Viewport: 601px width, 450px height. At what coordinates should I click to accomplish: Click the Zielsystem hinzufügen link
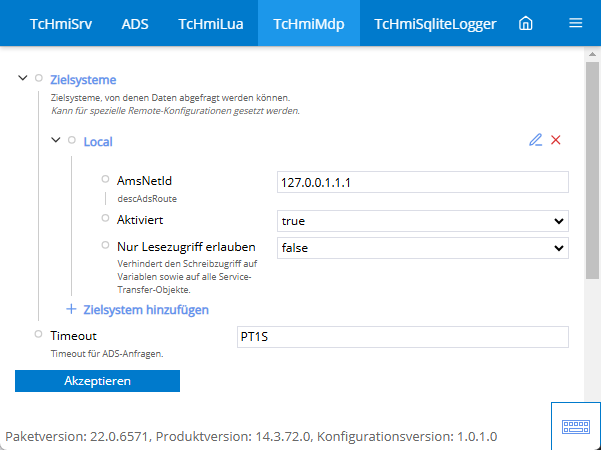click(x=146, y=310)
